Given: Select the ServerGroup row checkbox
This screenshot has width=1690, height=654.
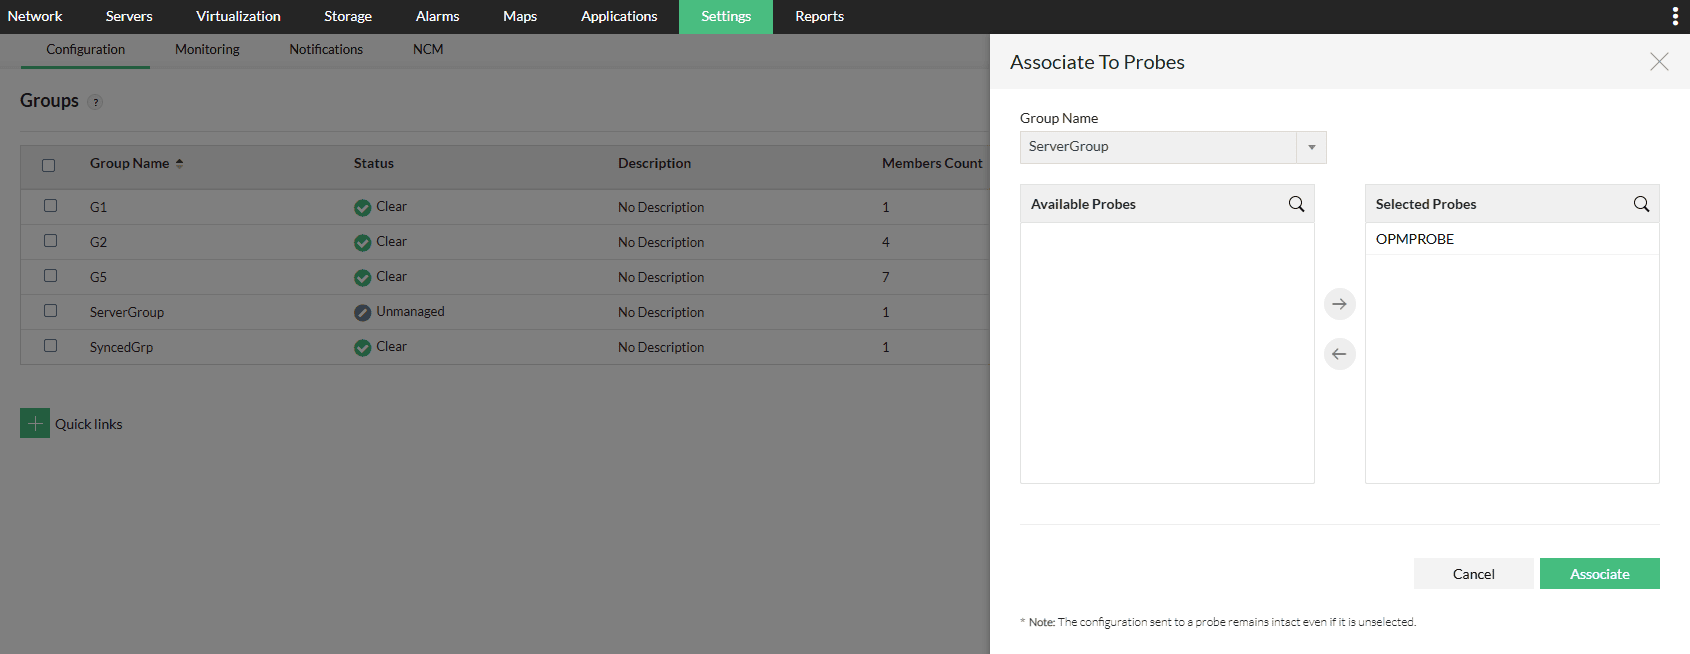Looking at the screenshot, I should pos(50,311).
